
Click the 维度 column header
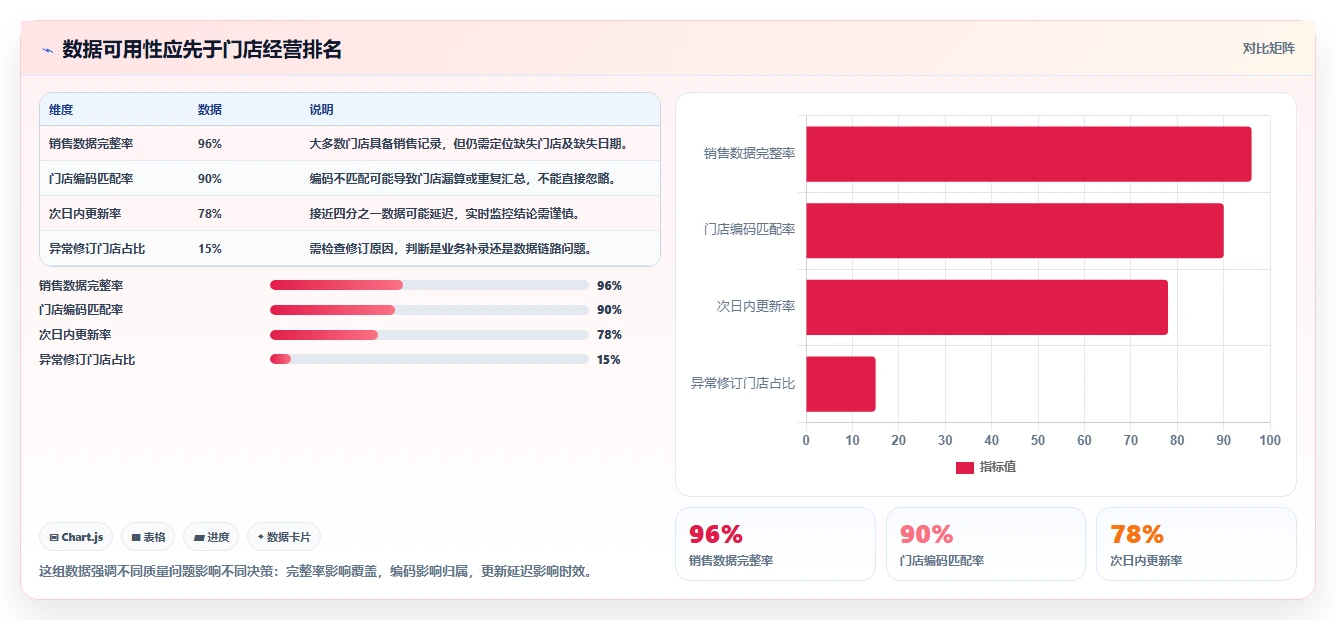coord(61,110)
